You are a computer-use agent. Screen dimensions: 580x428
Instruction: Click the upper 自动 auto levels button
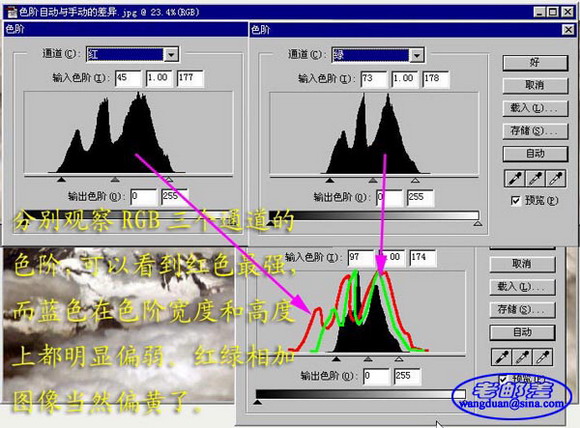tap(535, 154)
